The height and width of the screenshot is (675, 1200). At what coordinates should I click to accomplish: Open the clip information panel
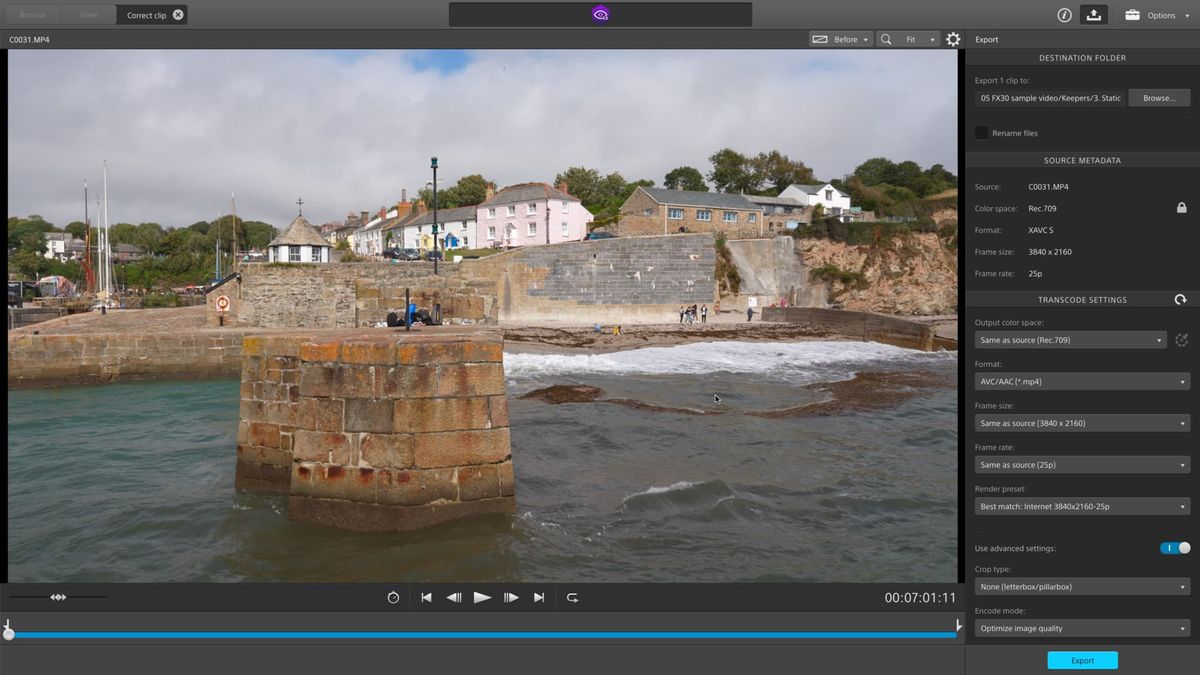(1062, 14)
